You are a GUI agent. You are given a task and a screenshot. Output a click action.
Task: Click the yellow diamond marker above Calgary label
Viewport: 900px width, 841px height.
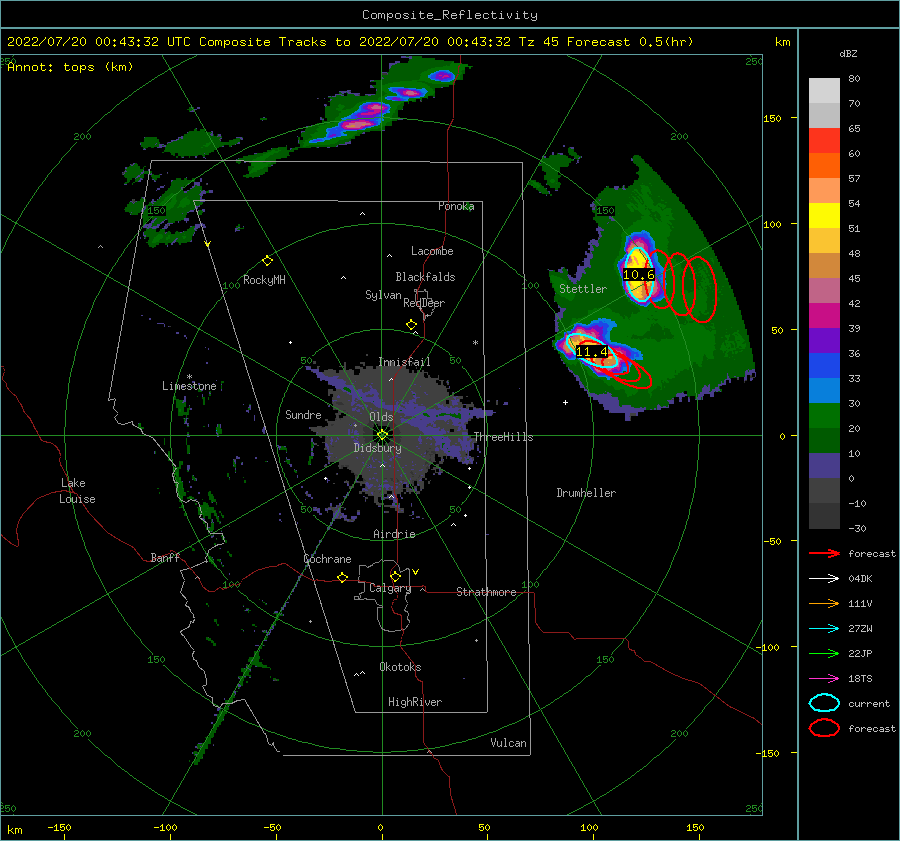click(395, 576)
